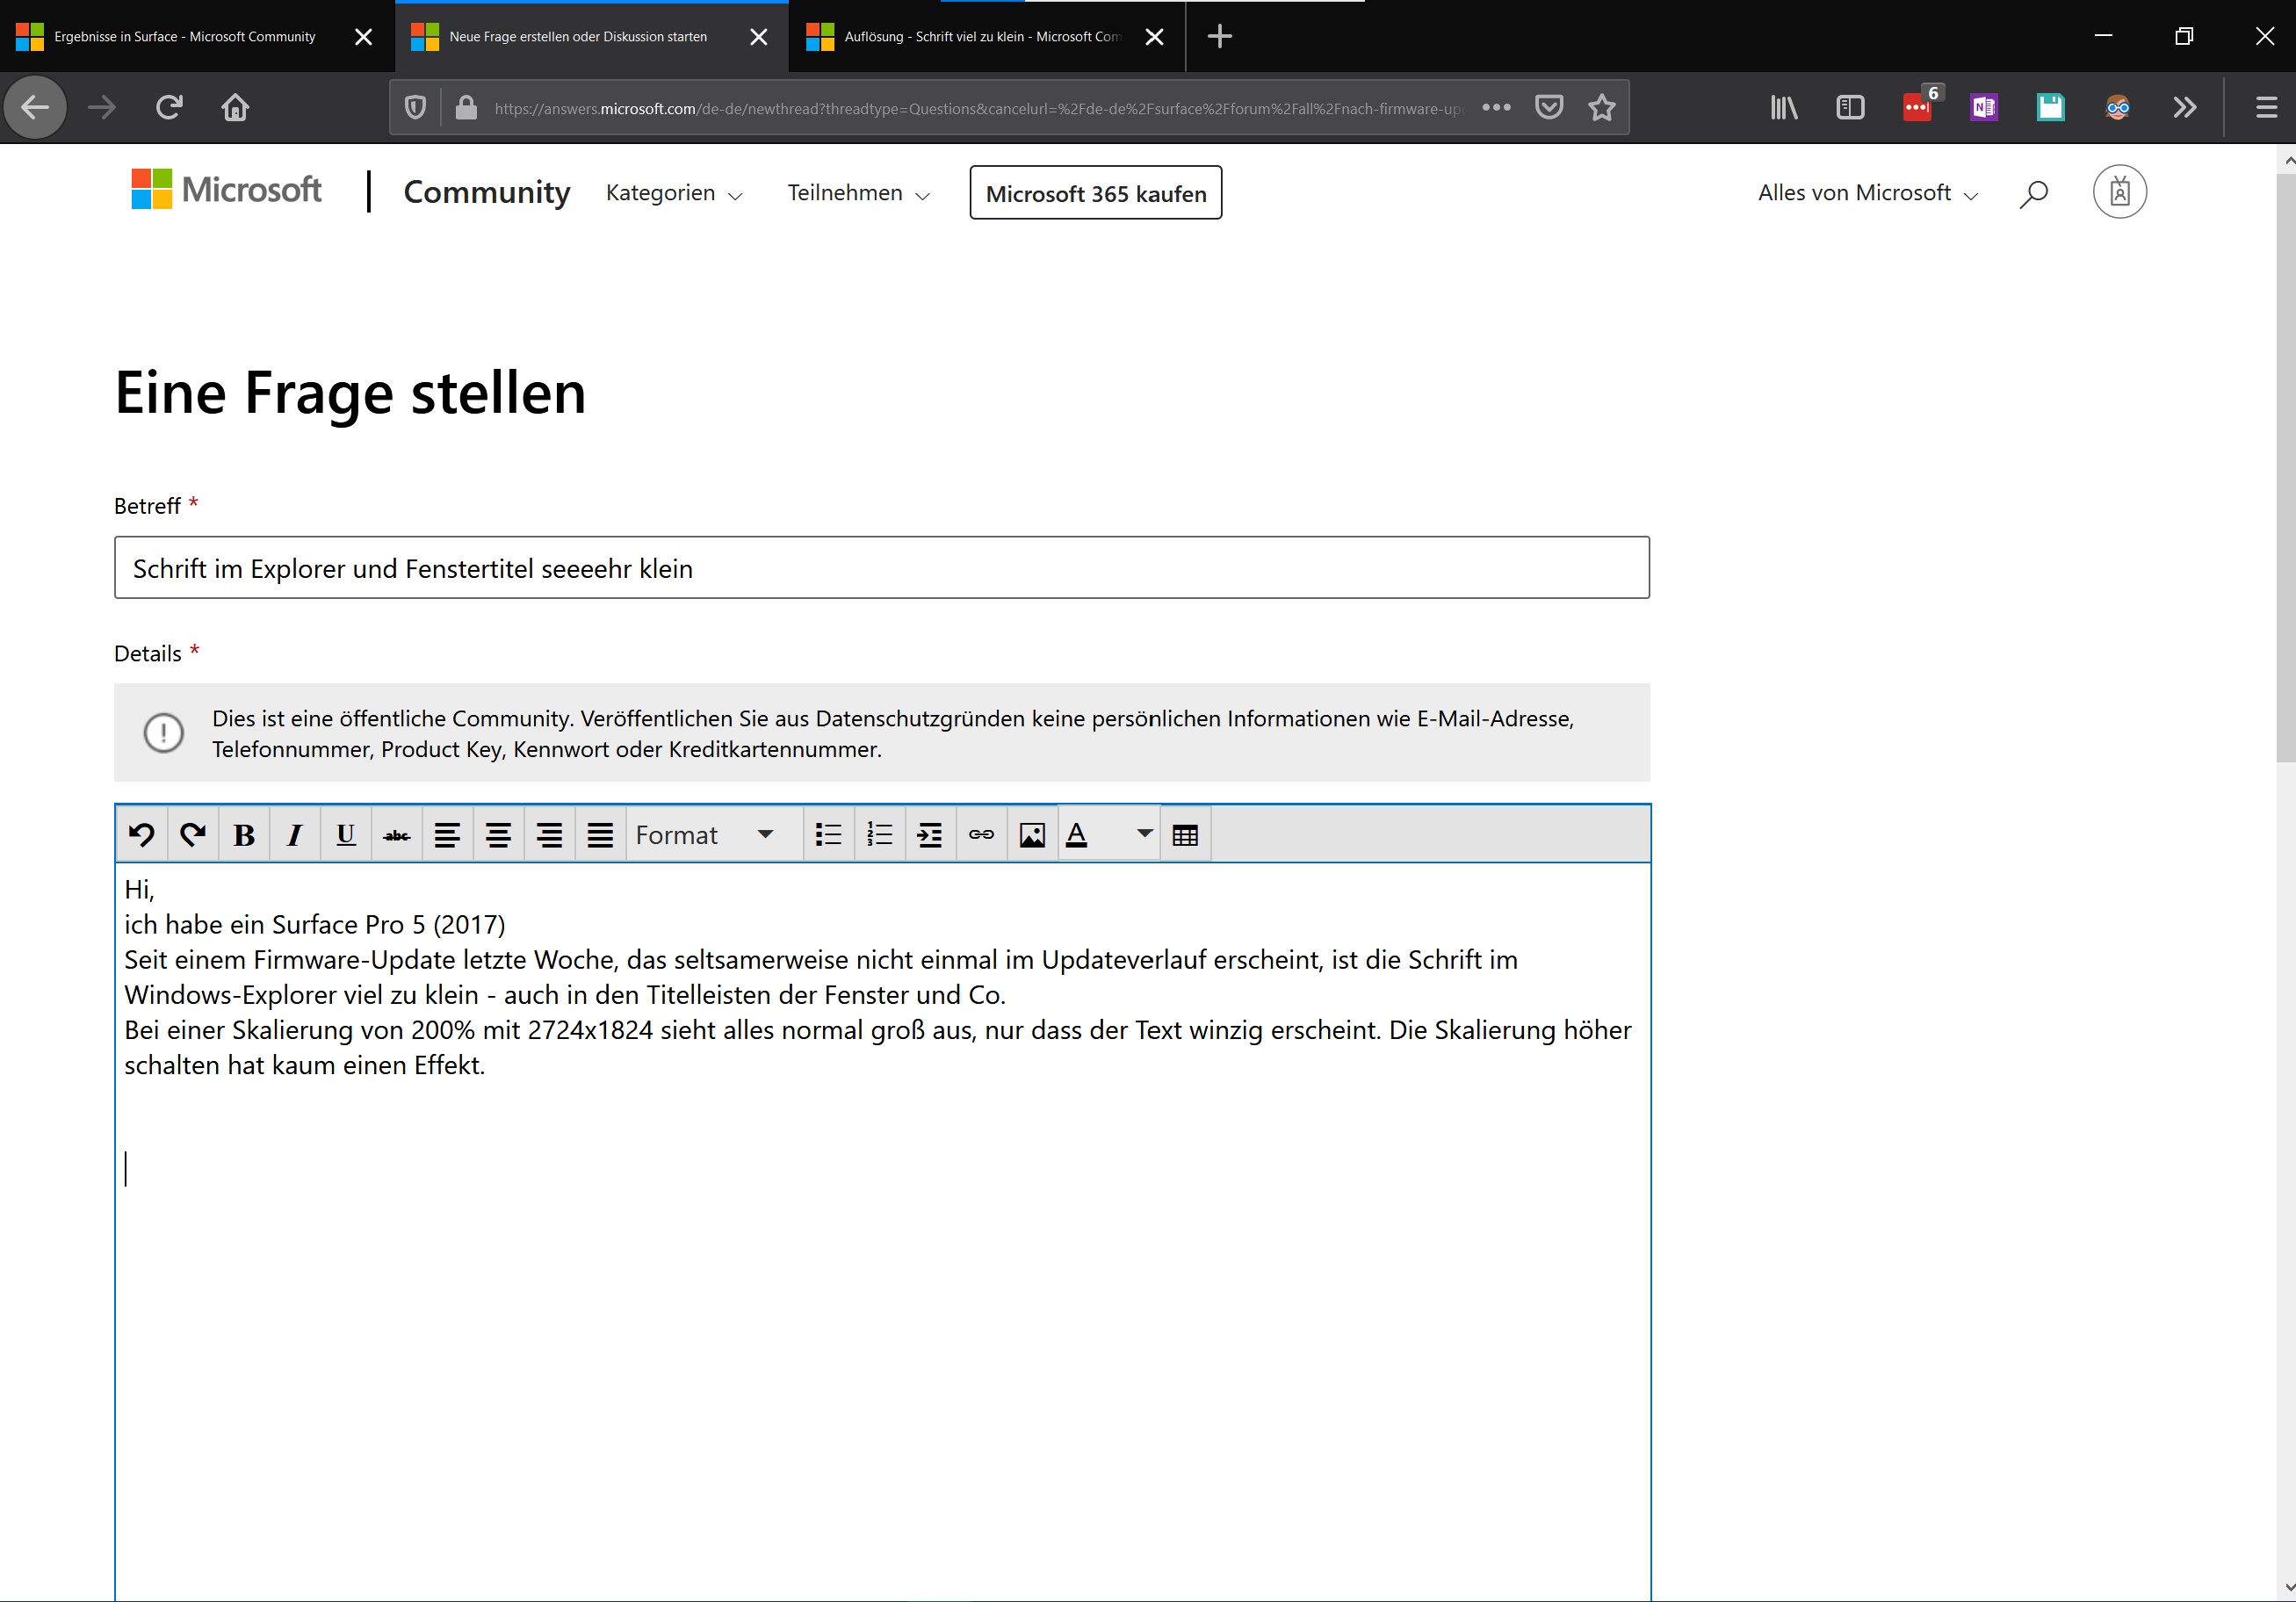Screen dimensions: 2296x1602
Task: Open the Firefox hamburger menu
Action: click(2266, 107)
